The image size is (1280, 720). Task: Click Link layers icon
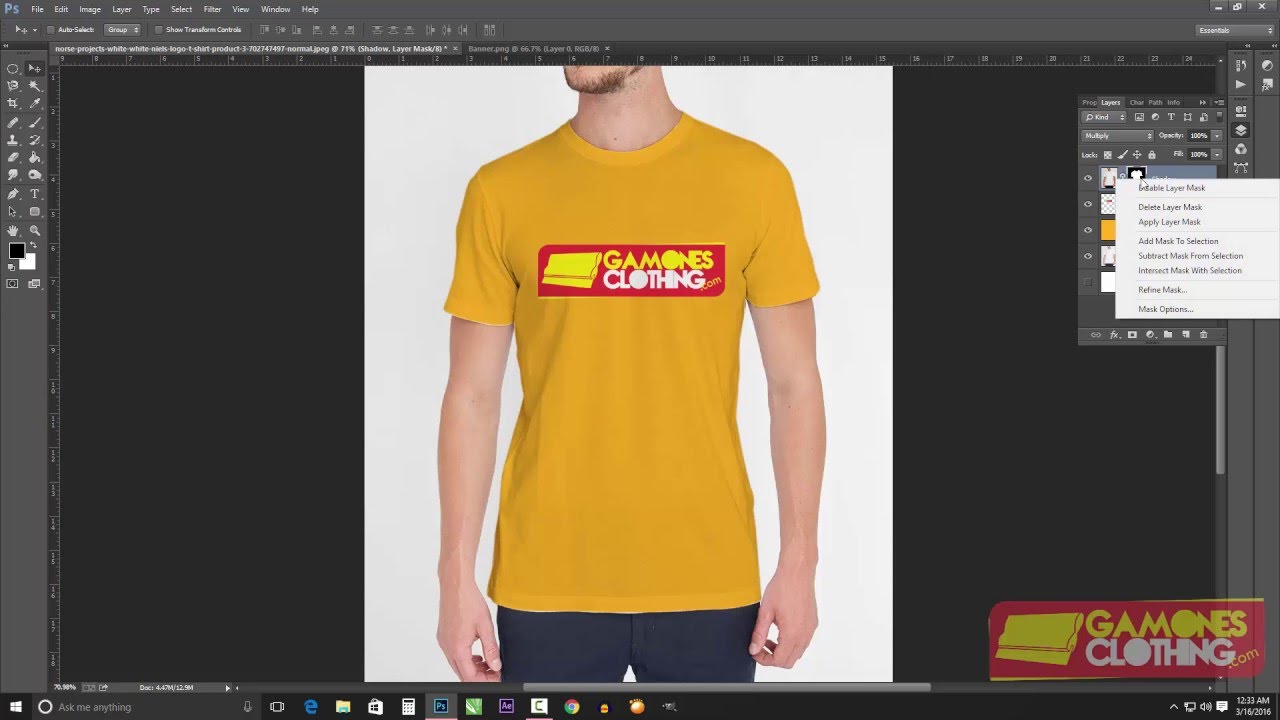pyautogui.click(x=1095, y=335)
